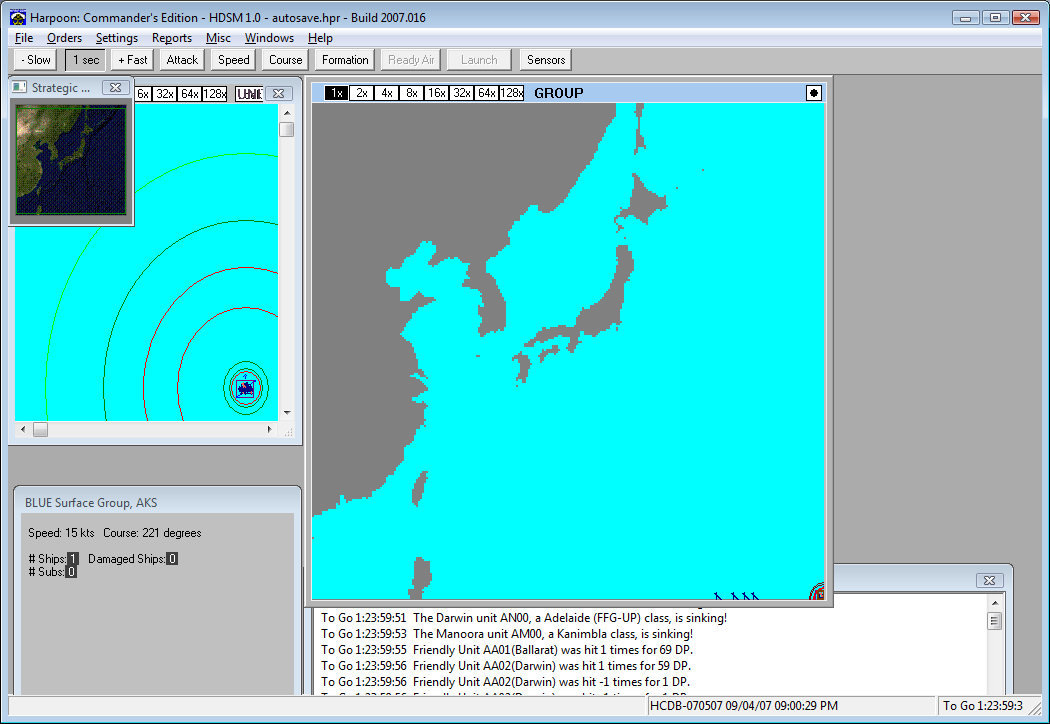
Task: Click the Strategic map thumbnail of Japan
Action: click(70, 160)
